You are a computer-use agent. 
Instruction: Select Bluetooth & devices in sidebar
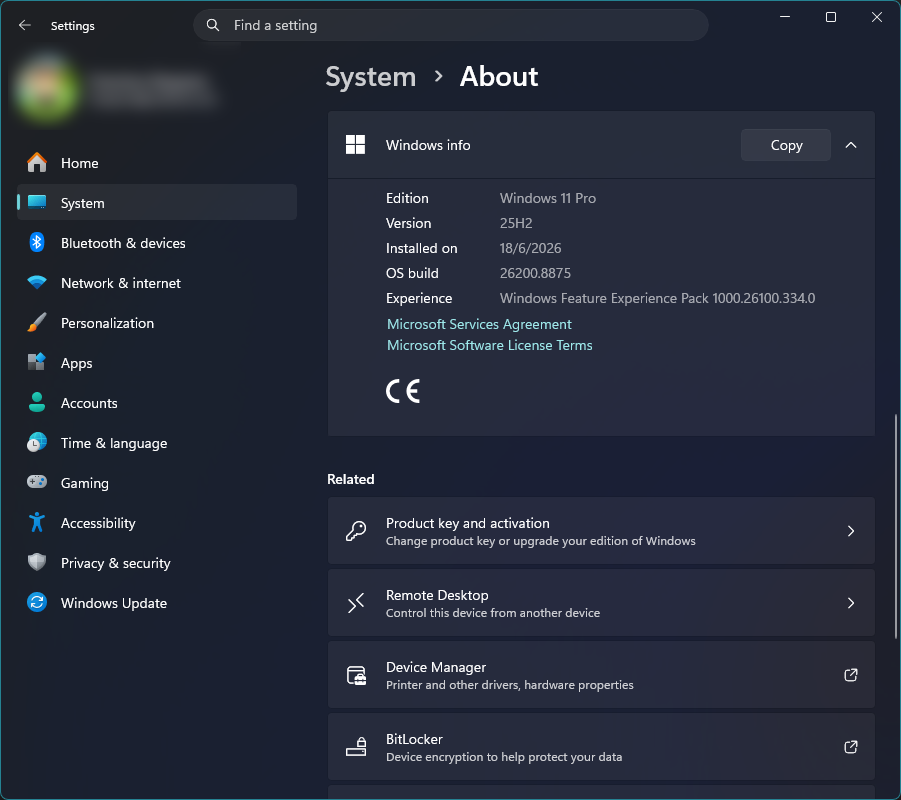(x=157, y=243)
